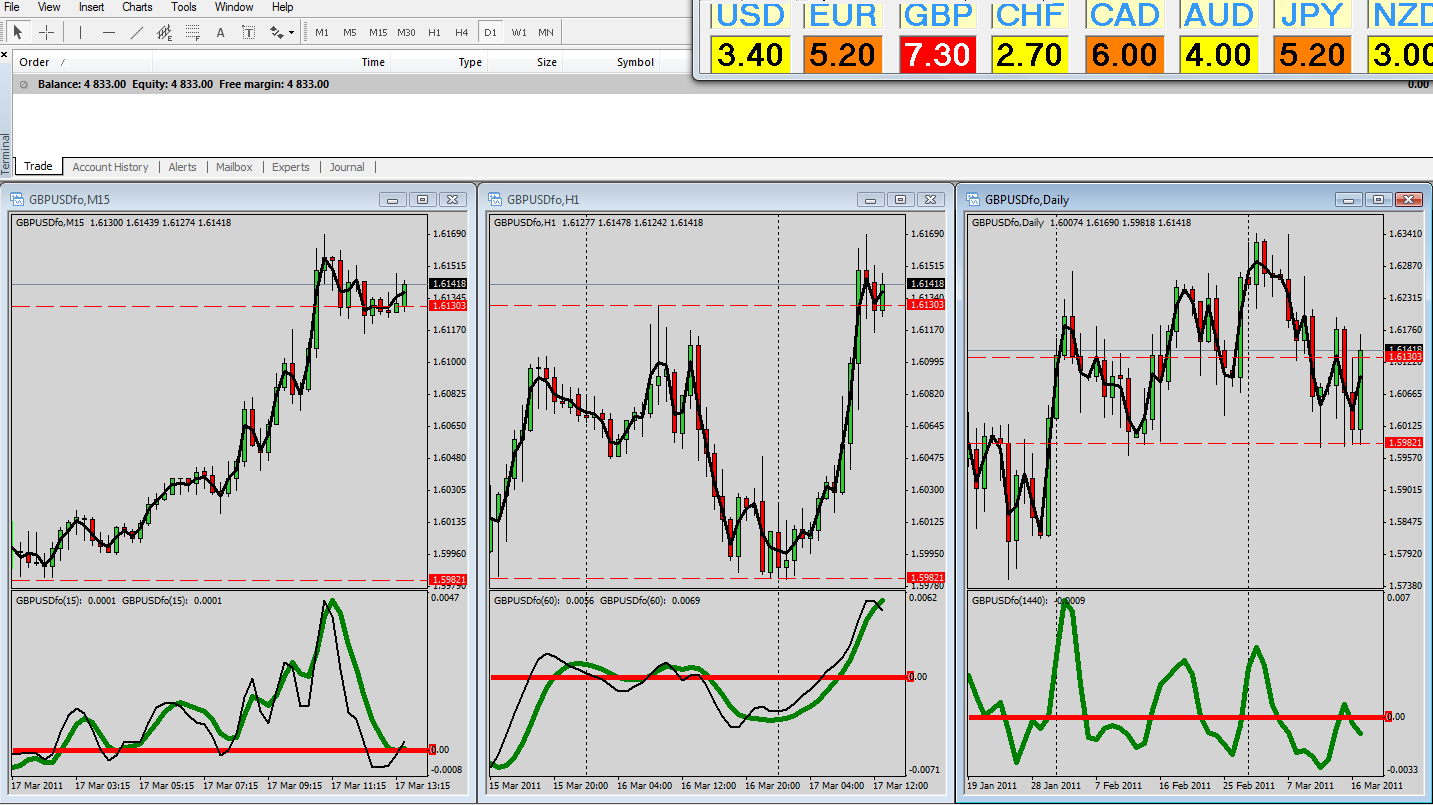Close the Terminal panel with the x

pyautogui.click(x=5, y=54)
